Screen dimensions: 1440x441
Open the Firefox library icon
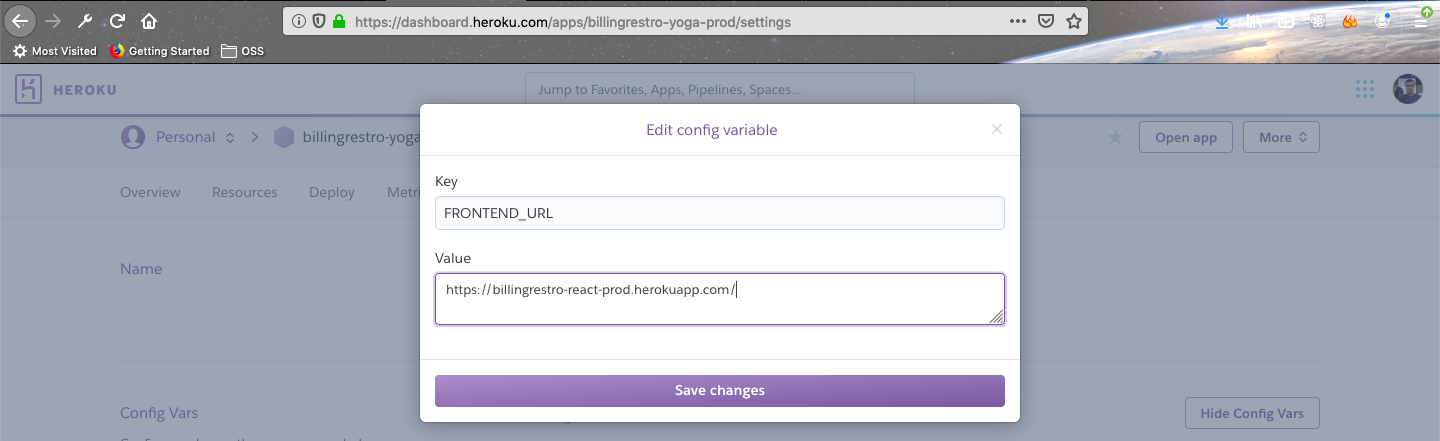[1254, 21]
